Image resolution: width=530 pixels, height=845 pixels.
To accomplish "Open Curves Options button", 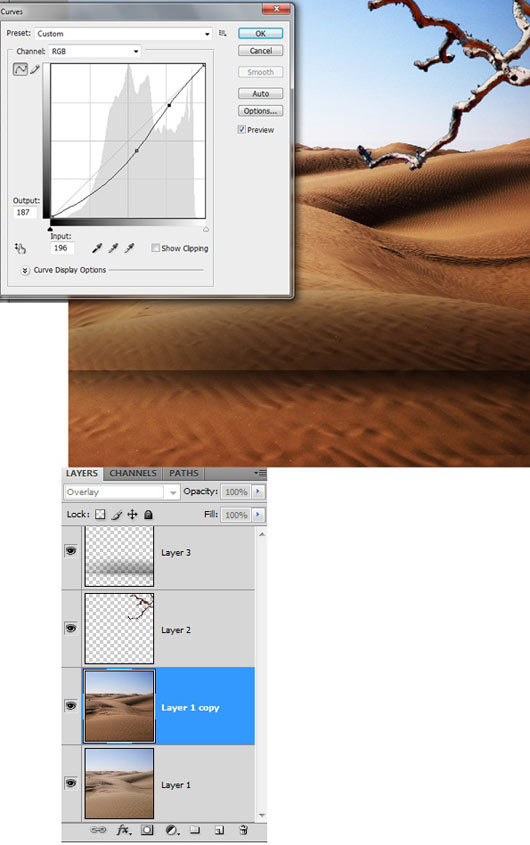I will point(260,111).
